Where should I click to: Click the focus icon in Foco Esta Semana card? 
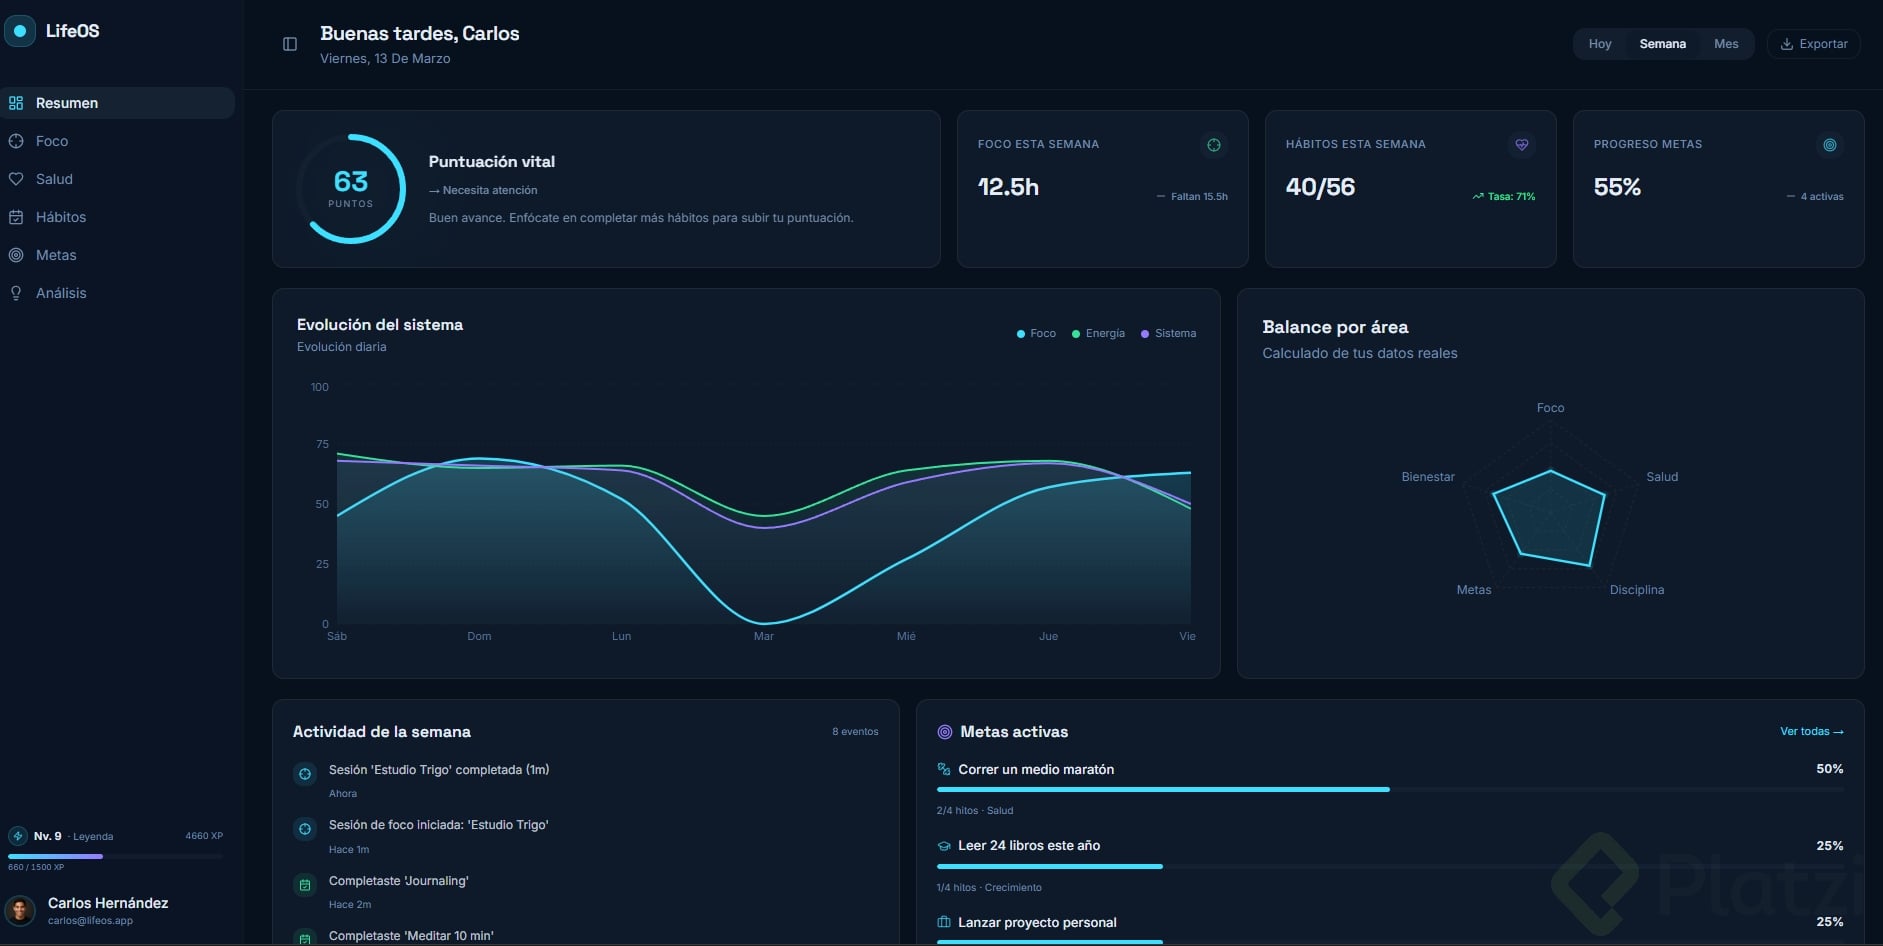click(x=1214, y=145)
